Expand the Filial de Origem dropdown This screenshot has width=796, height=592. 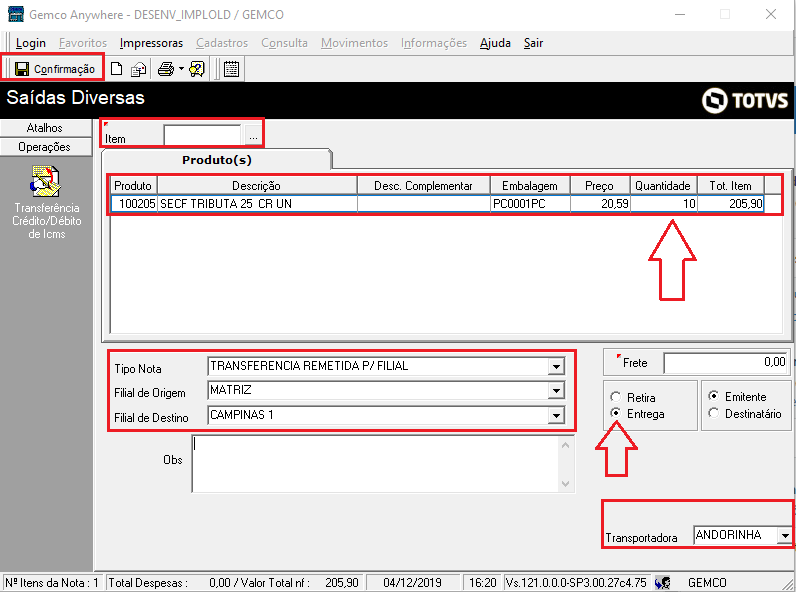(556, 390)
